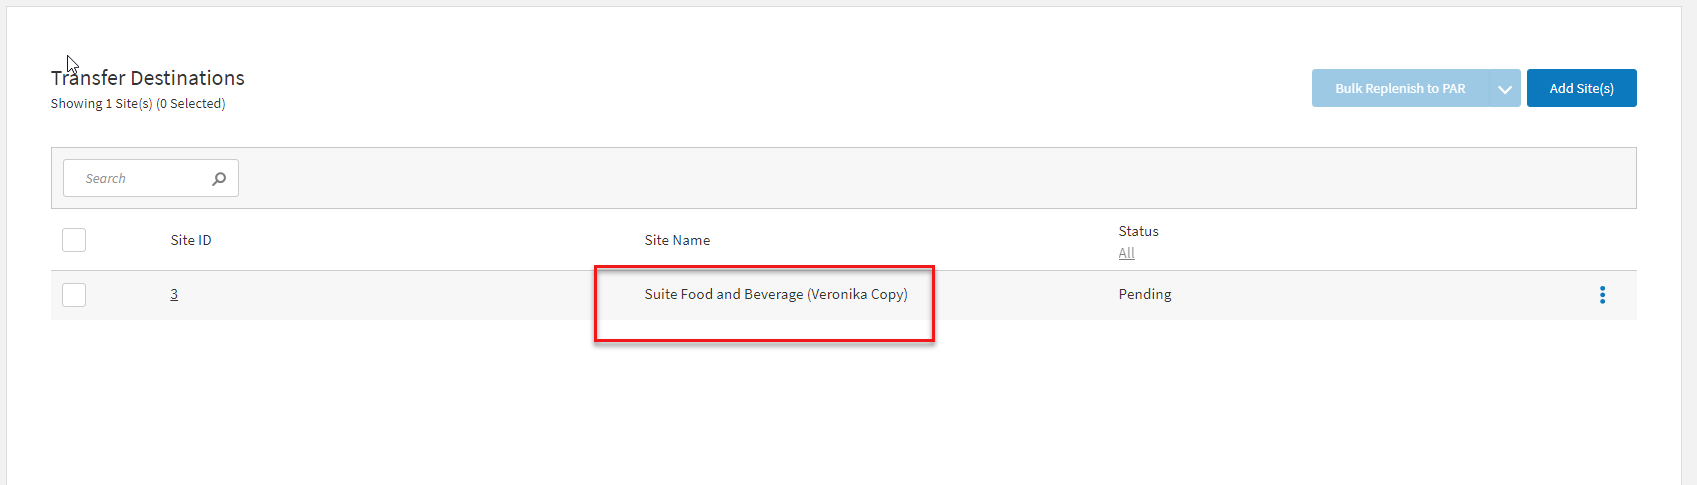Click empty space in the gray search bar

[x=900, y=179]
